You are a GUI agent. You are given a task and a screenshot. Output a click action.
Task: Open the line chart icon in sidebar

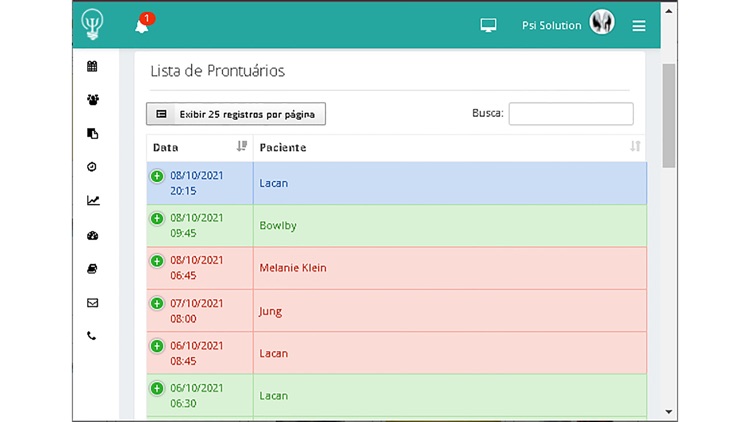pyautogui.click(x=93, y=200)
